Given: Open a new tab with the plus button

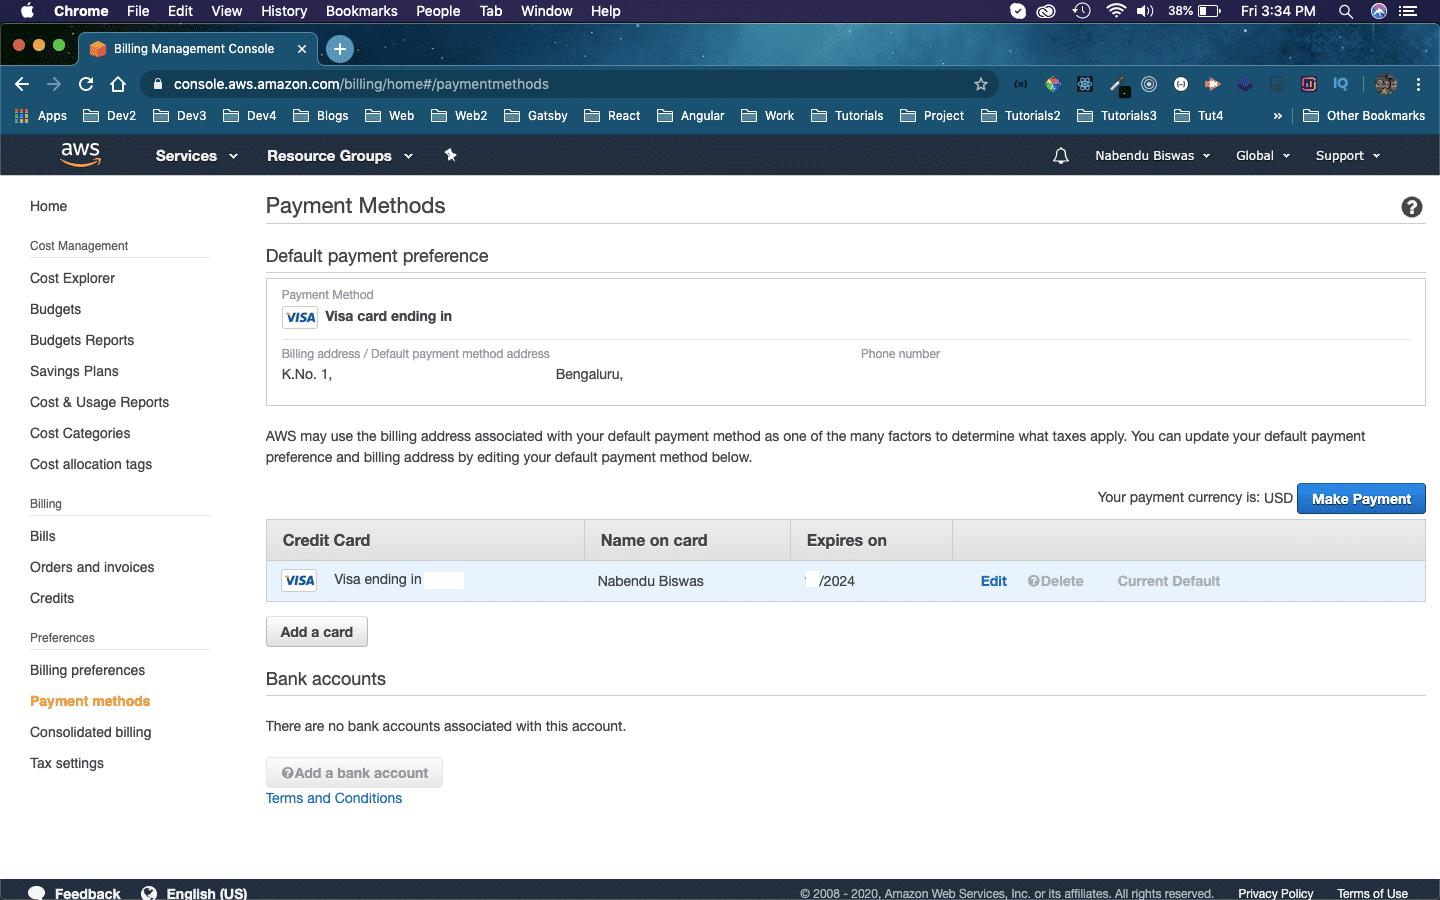Looking at the screenshot, I should point(340,48).
